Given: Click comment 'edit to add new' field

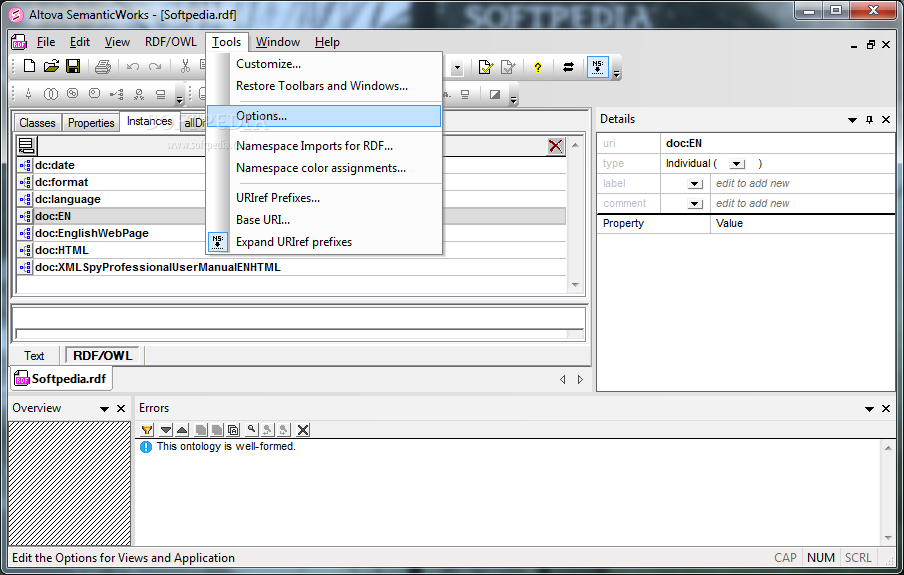Looking at the screenshot, I should click(x=802, y=204).
